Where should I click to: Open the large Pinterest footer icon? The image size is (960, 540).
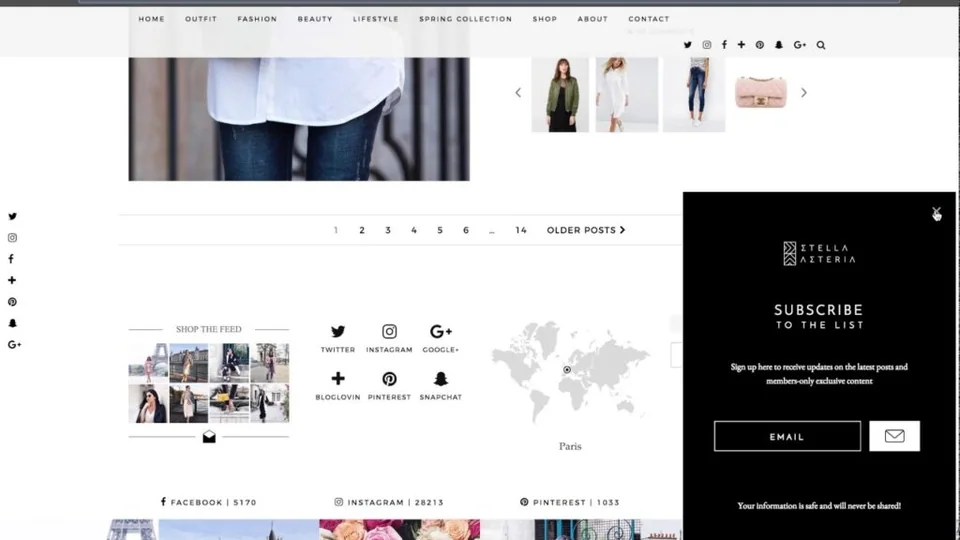pos(389,378)
